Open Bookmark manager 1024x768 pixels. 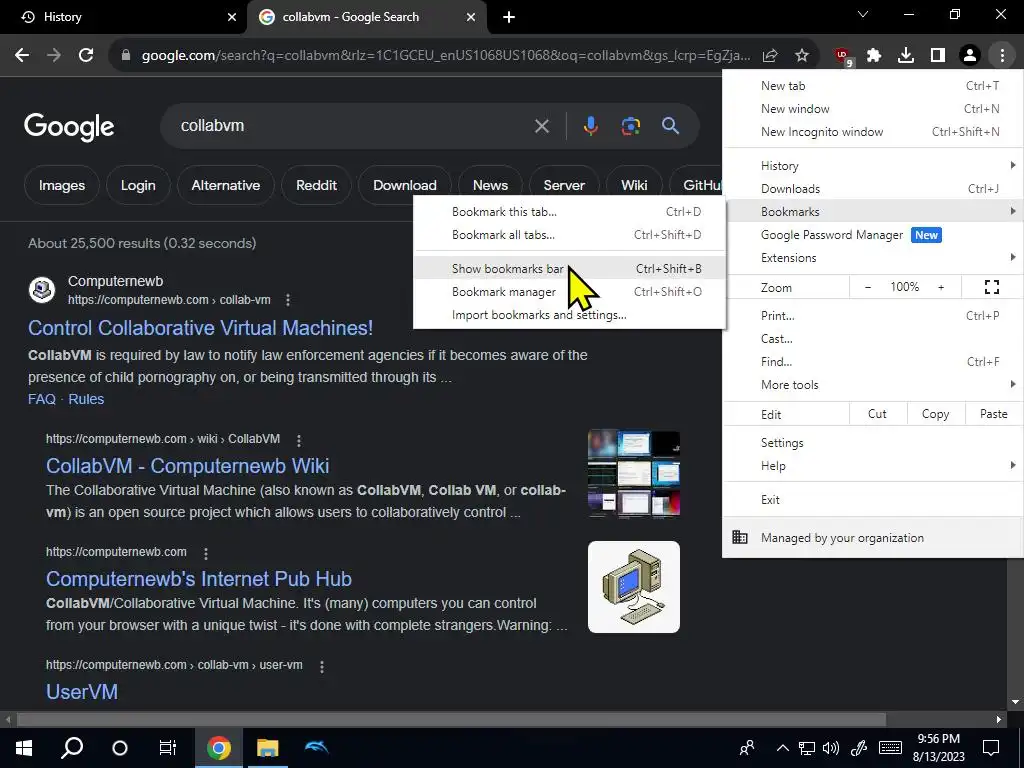click(x=569, y=292)
